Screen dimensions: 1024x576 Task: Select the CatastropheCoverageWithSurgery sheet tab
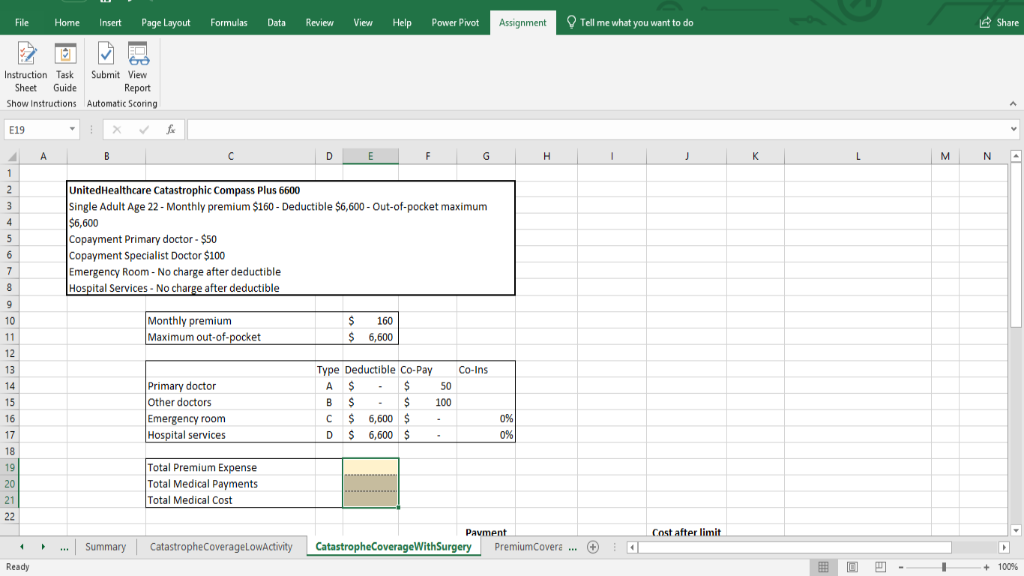point(393,547)
